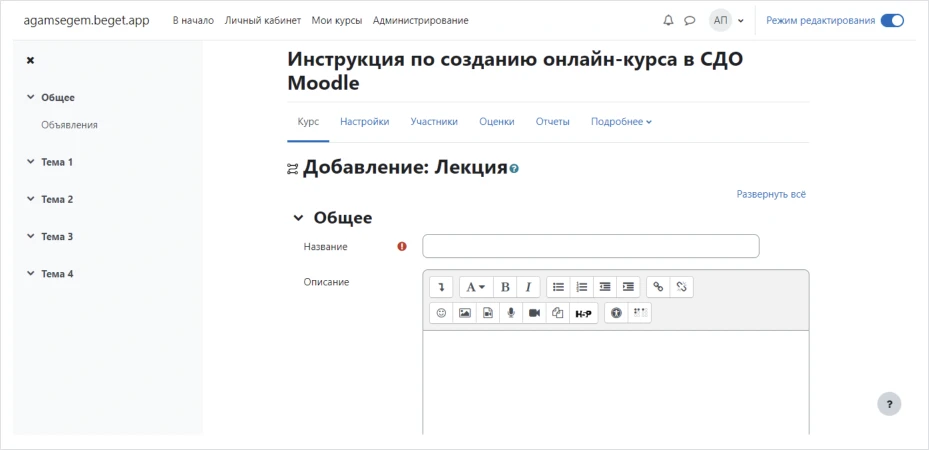Image resolution: width=929 pixels, height=450 pixels.
Task: Collapse the Общее form section
Action: [298, 218]
